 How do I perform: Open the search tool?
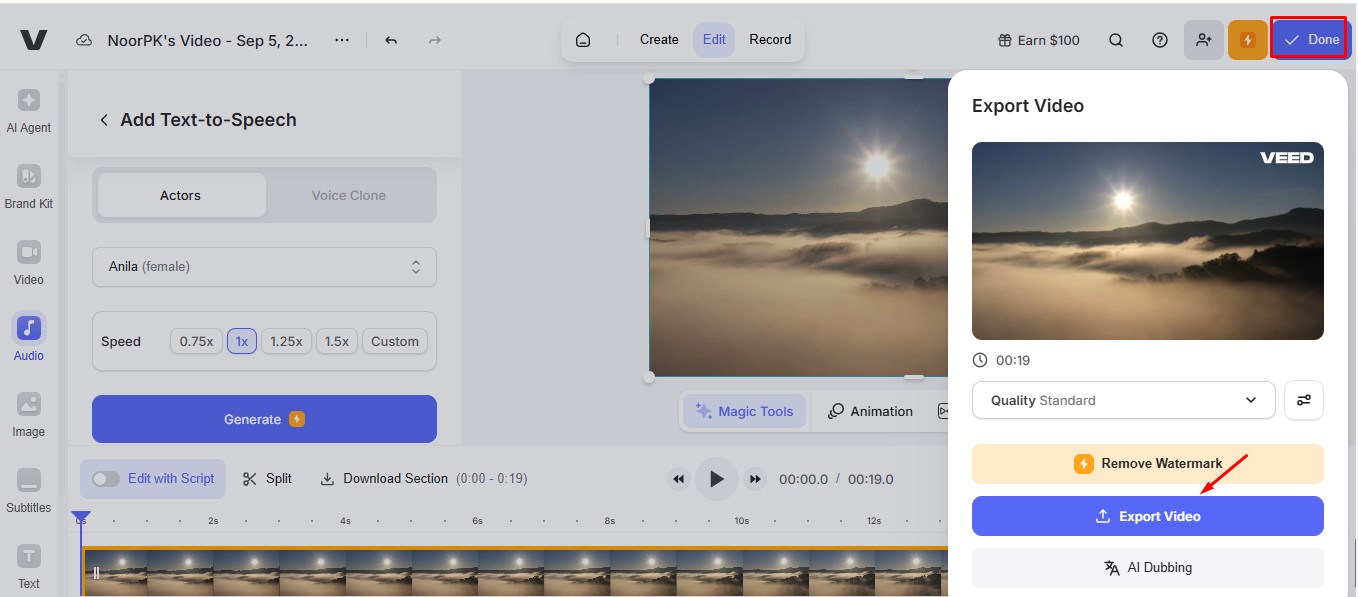point(1115,40)
